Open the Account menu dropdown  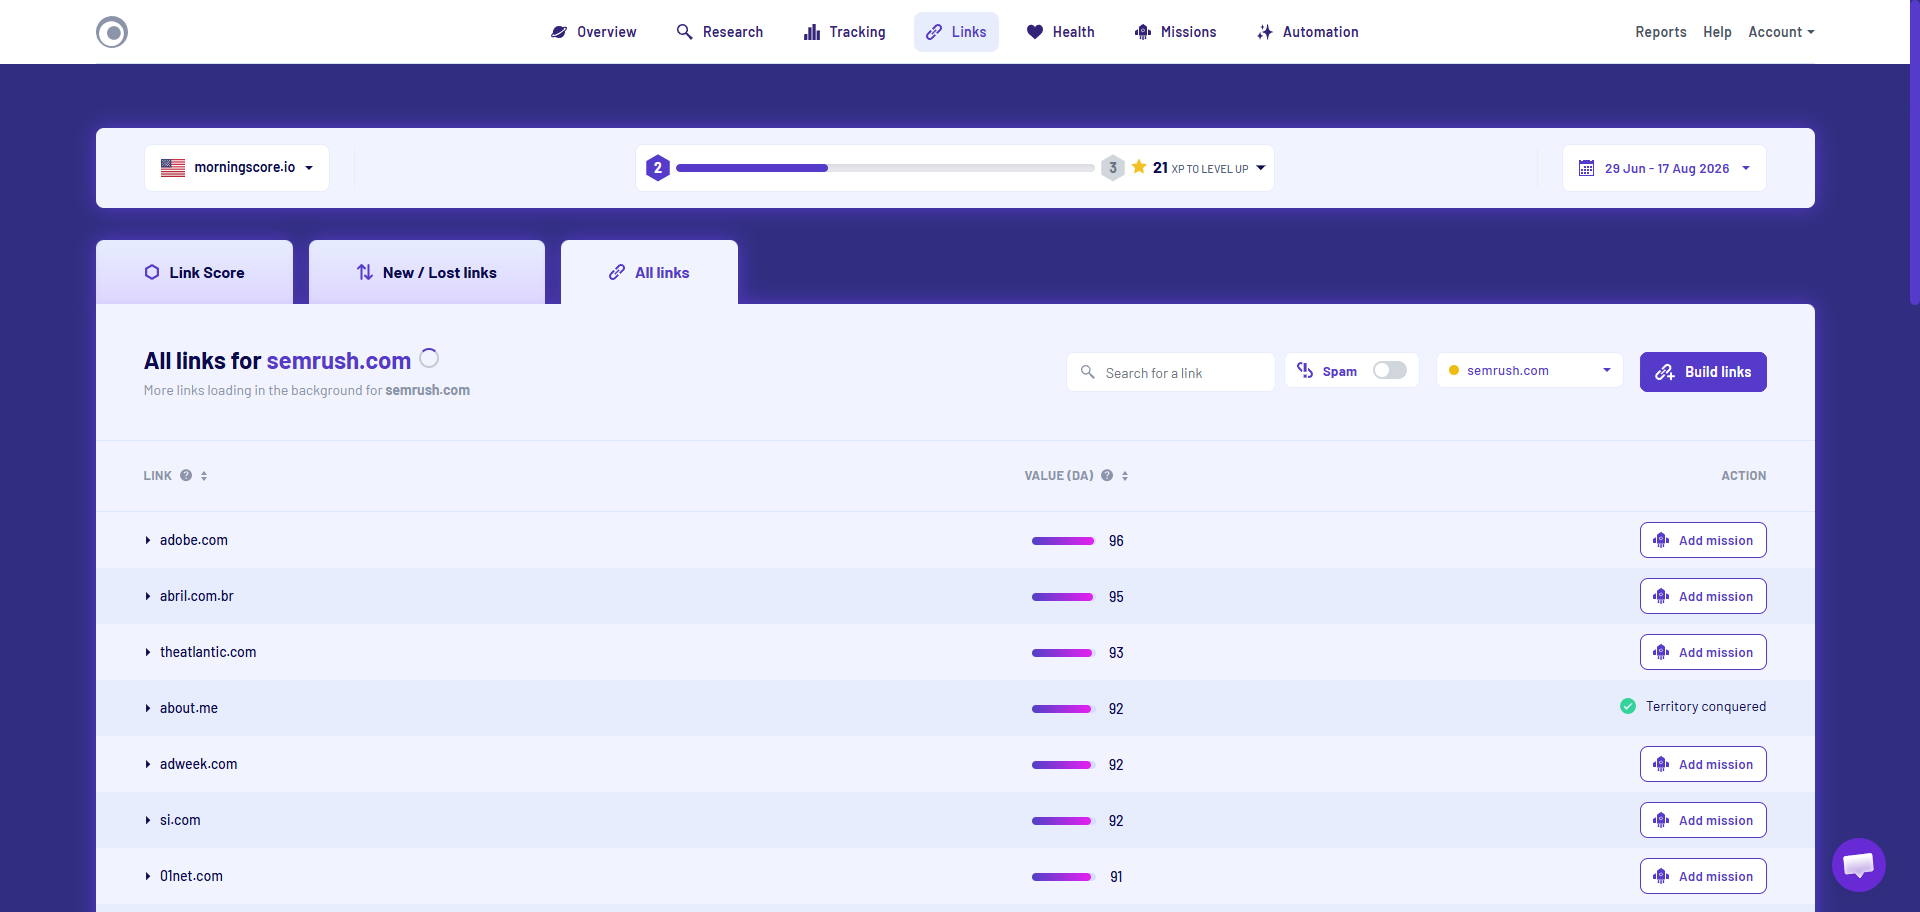point(1781,32)
